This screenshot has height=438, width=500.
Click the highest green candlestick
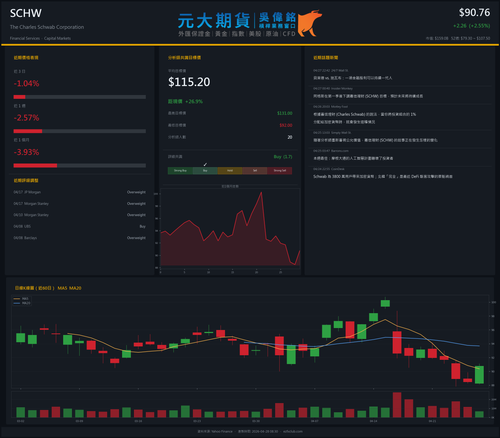pos(385,303)
